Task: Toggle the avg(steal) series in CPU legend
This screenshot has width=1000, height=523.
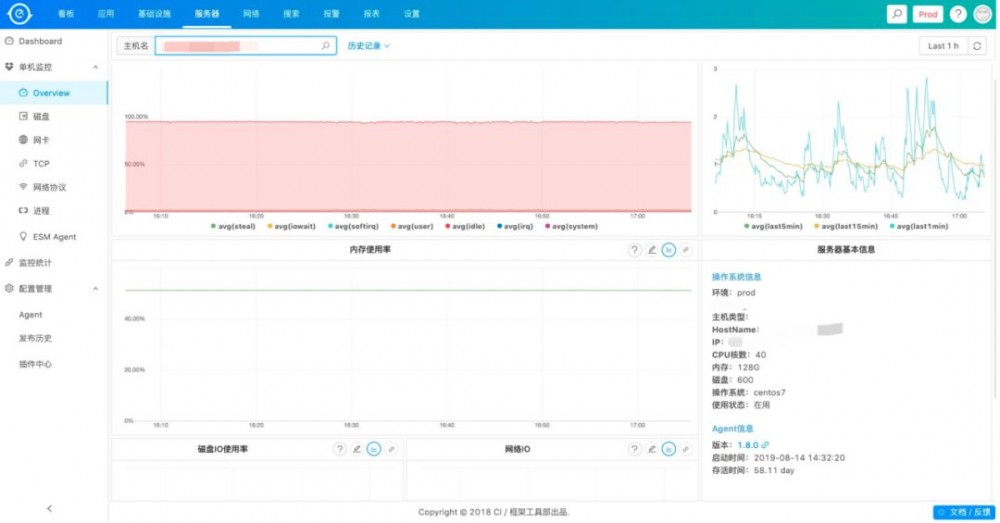Action: (x=233, y=226)
